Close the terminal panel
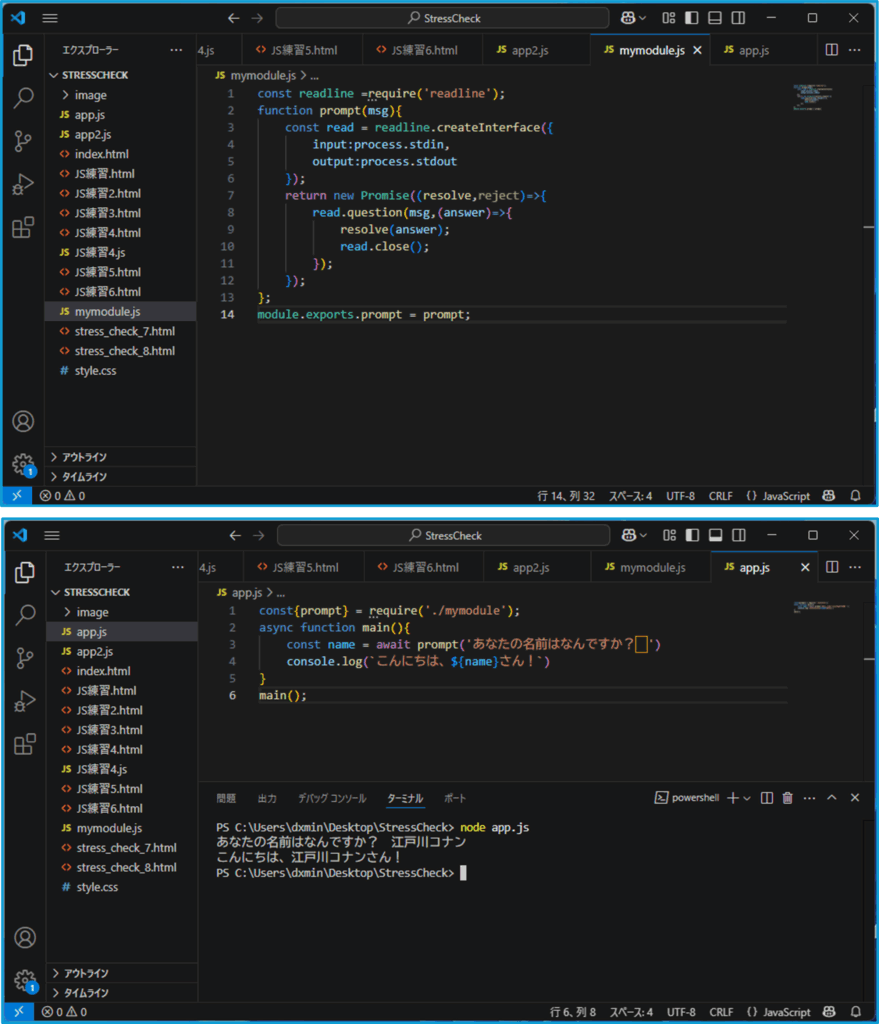The width and height of the screenshot is (879, 1024). pyautogui.click(x=855, y=798)
